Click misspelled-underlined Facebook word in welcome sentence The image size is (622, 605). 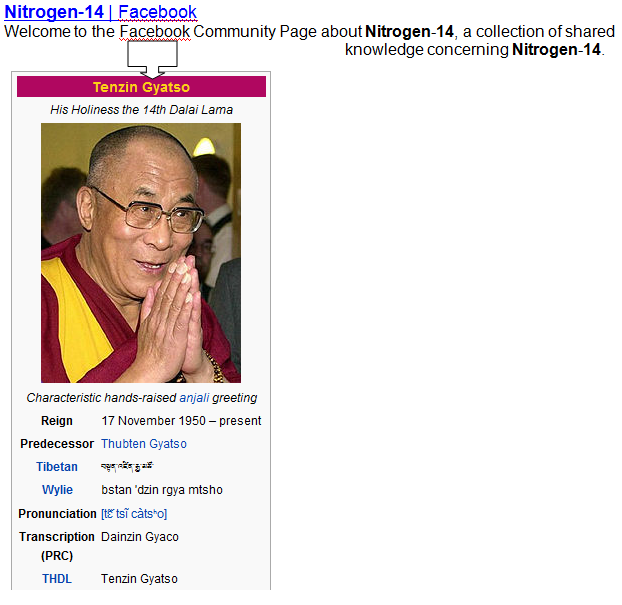155,31
